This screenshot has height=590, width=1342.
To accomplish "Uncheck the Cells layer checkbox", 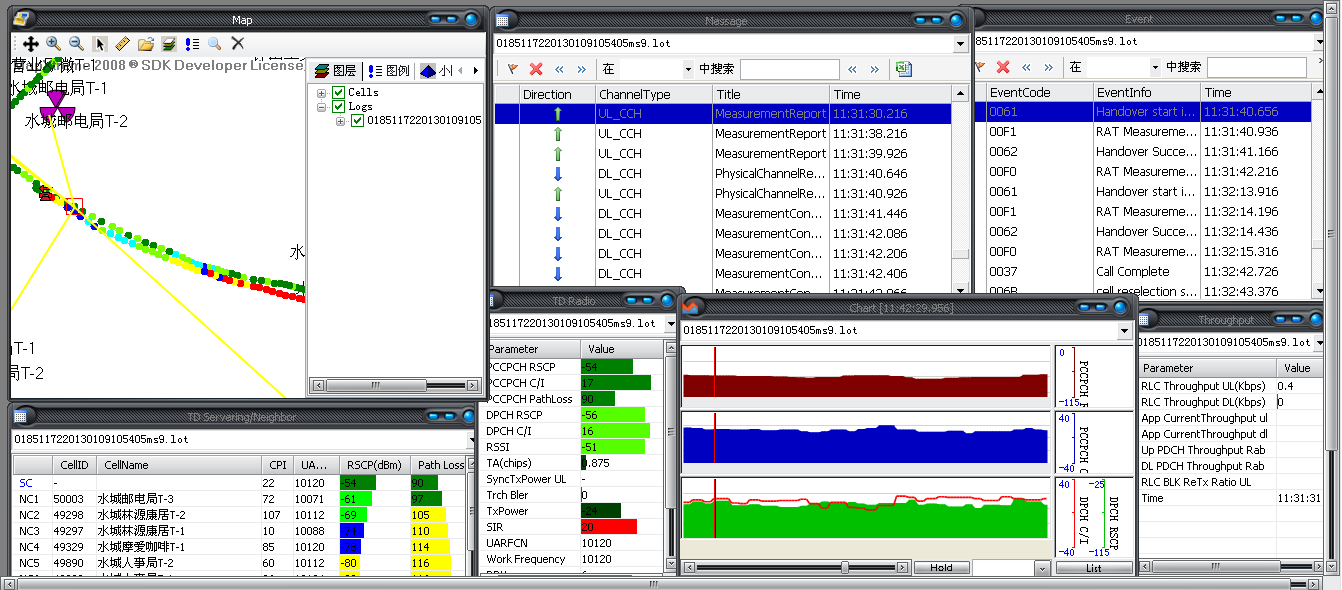I will [338, 93].
